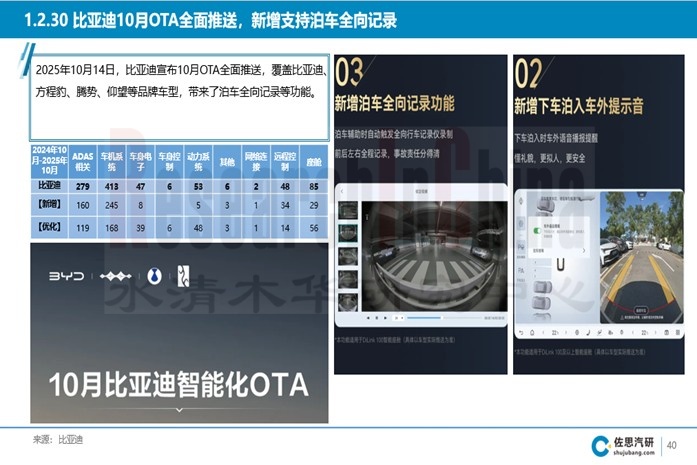Select the bottom recording thumbnail

(348, 302)
